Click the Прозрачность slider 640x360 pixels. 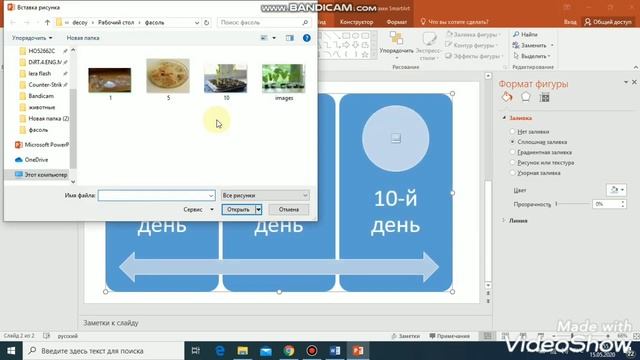click(x=572, y=204)
